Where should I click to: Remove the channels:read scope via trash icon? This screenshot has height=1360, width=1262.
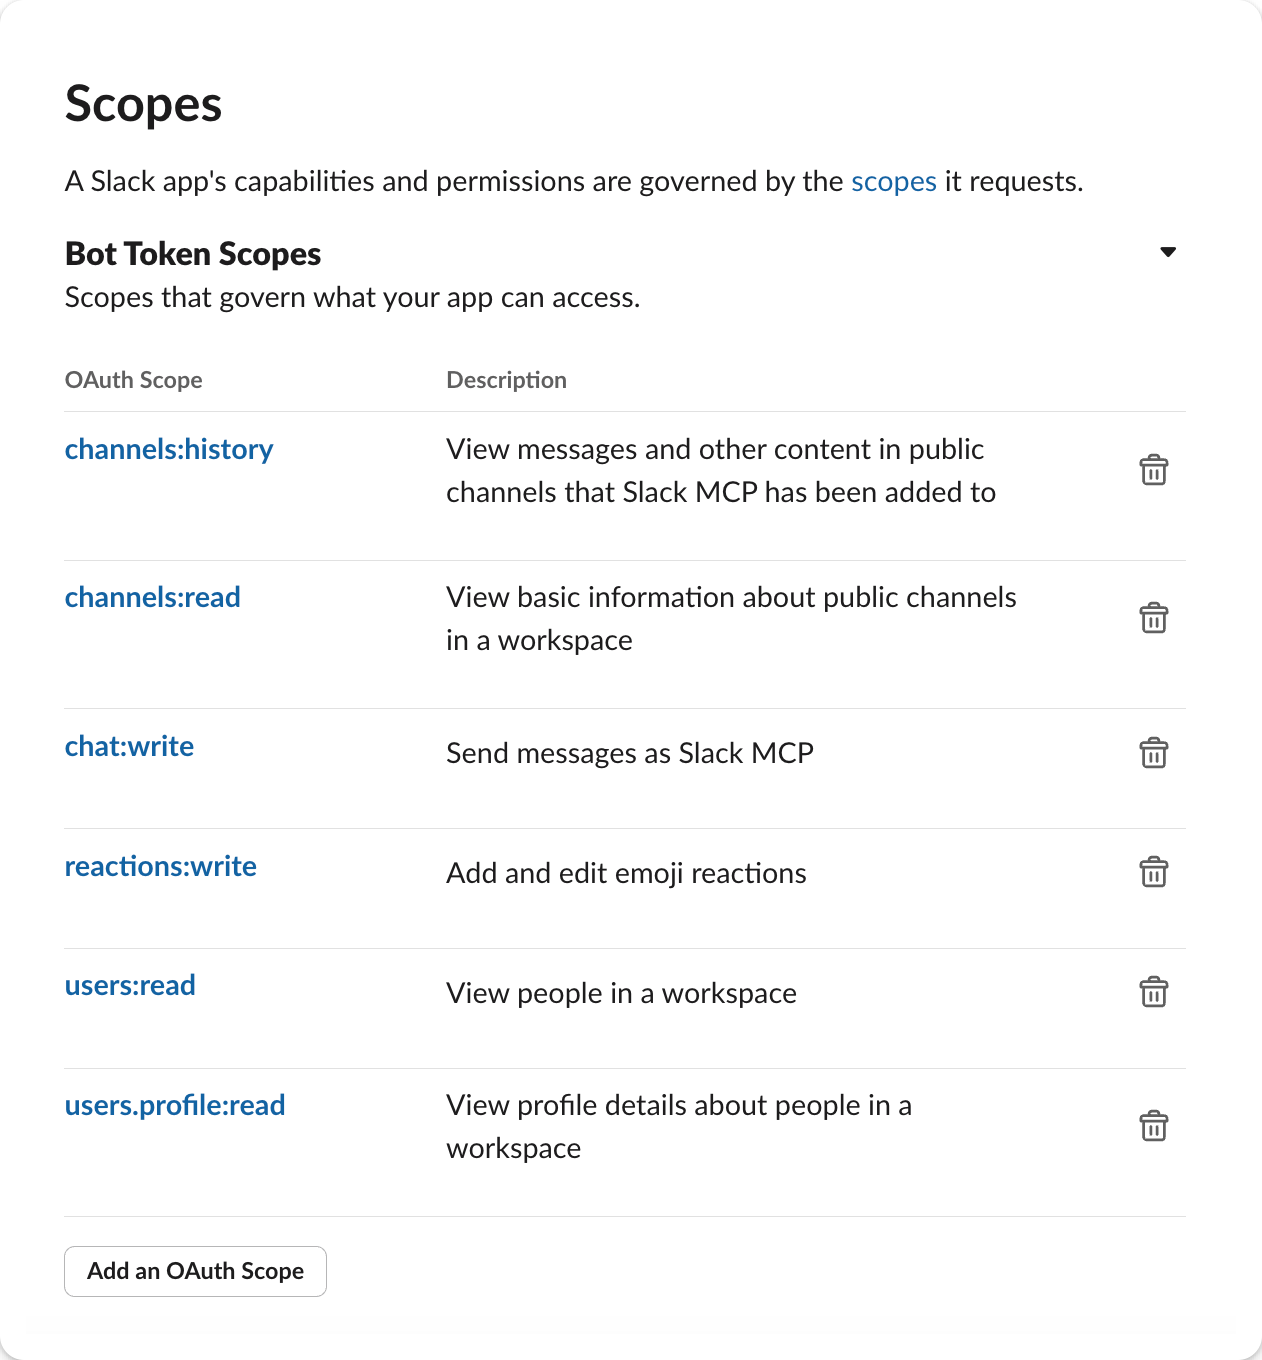(1153, 618)
